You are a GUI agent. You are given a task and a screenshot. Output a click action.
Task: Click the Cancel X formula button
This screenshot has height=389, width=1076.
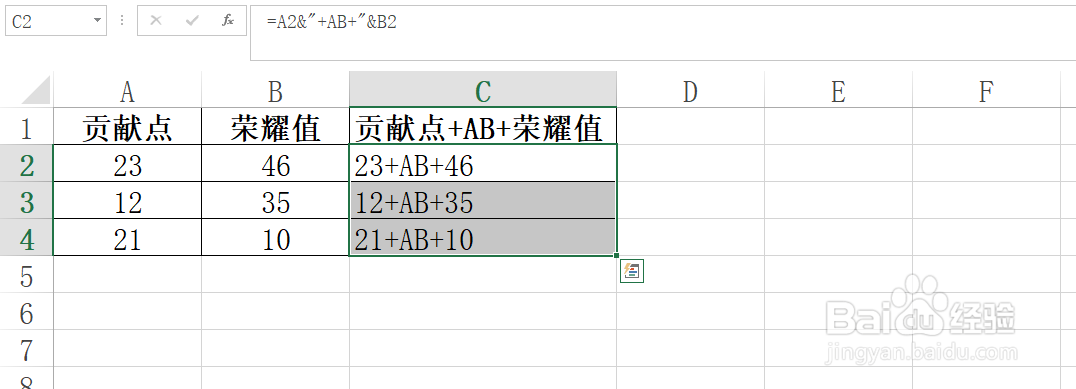[x=156, y=21]
